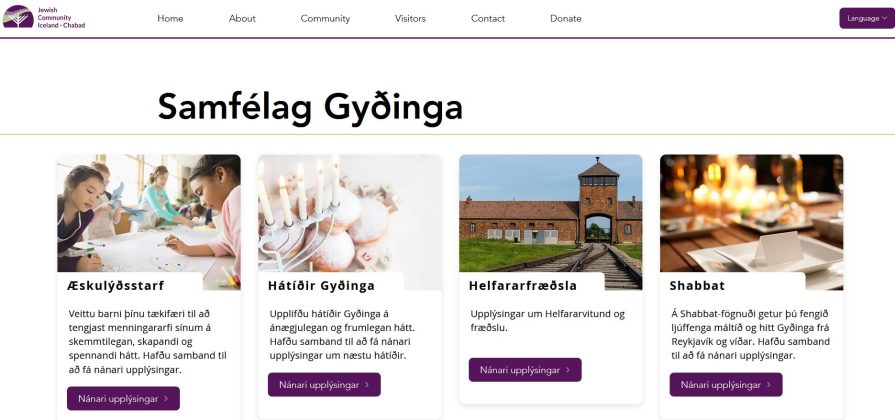Click Nánari upplýsingar under Helfararfræðsla
895x420 pixels.
click(x=525, y=370)
